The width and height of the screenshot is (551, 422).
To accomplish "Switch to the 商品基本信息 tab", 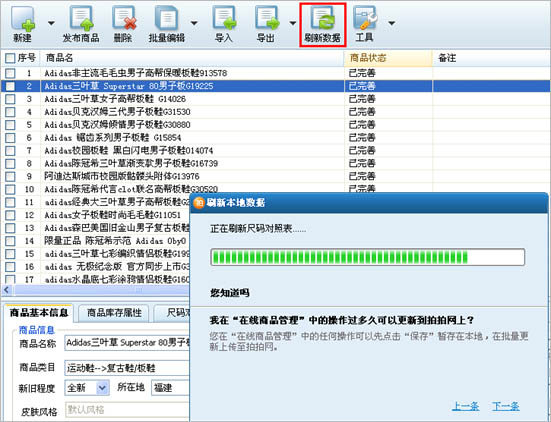I will click(39, 313).
